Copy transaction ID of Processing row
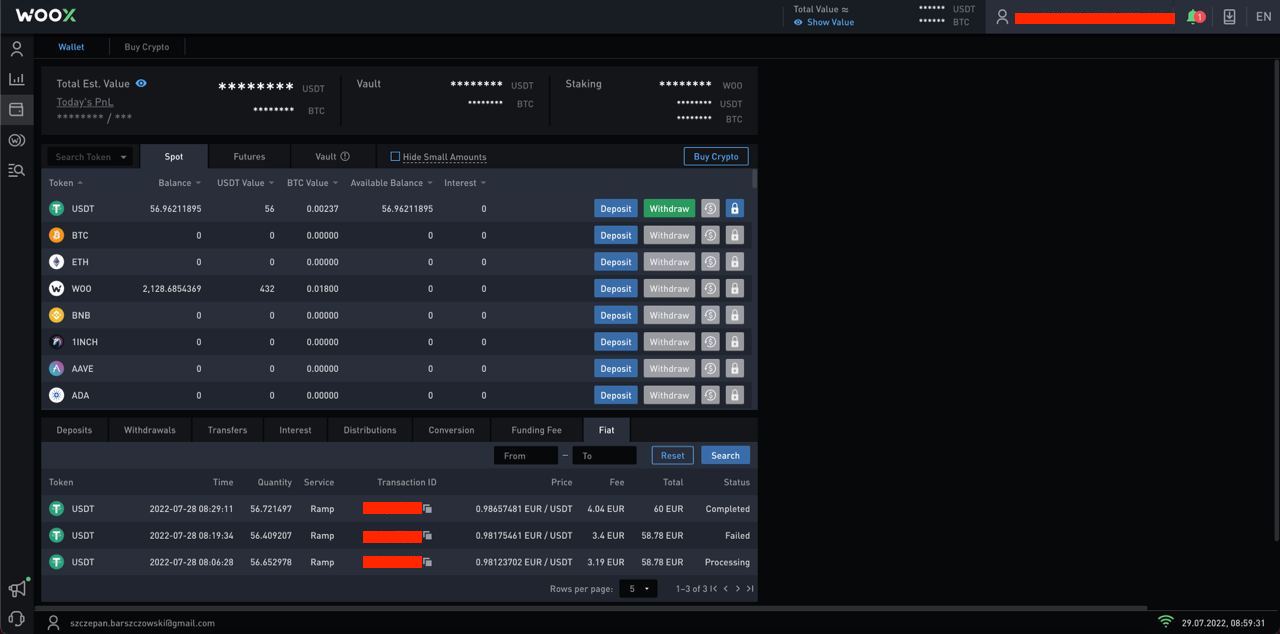This screenshot has height=634, width=1280. pos(427,562)
